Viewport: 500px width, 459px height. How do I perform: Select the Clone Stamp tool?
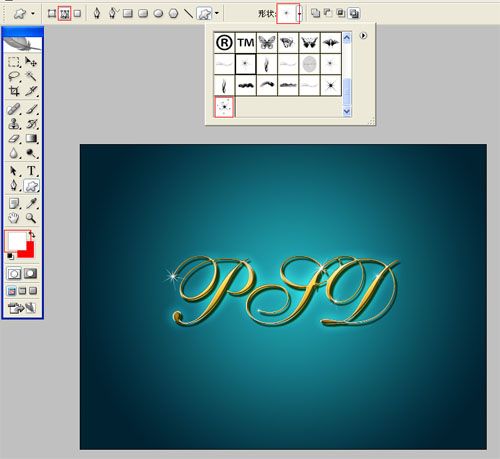click(x=14, y=124)
